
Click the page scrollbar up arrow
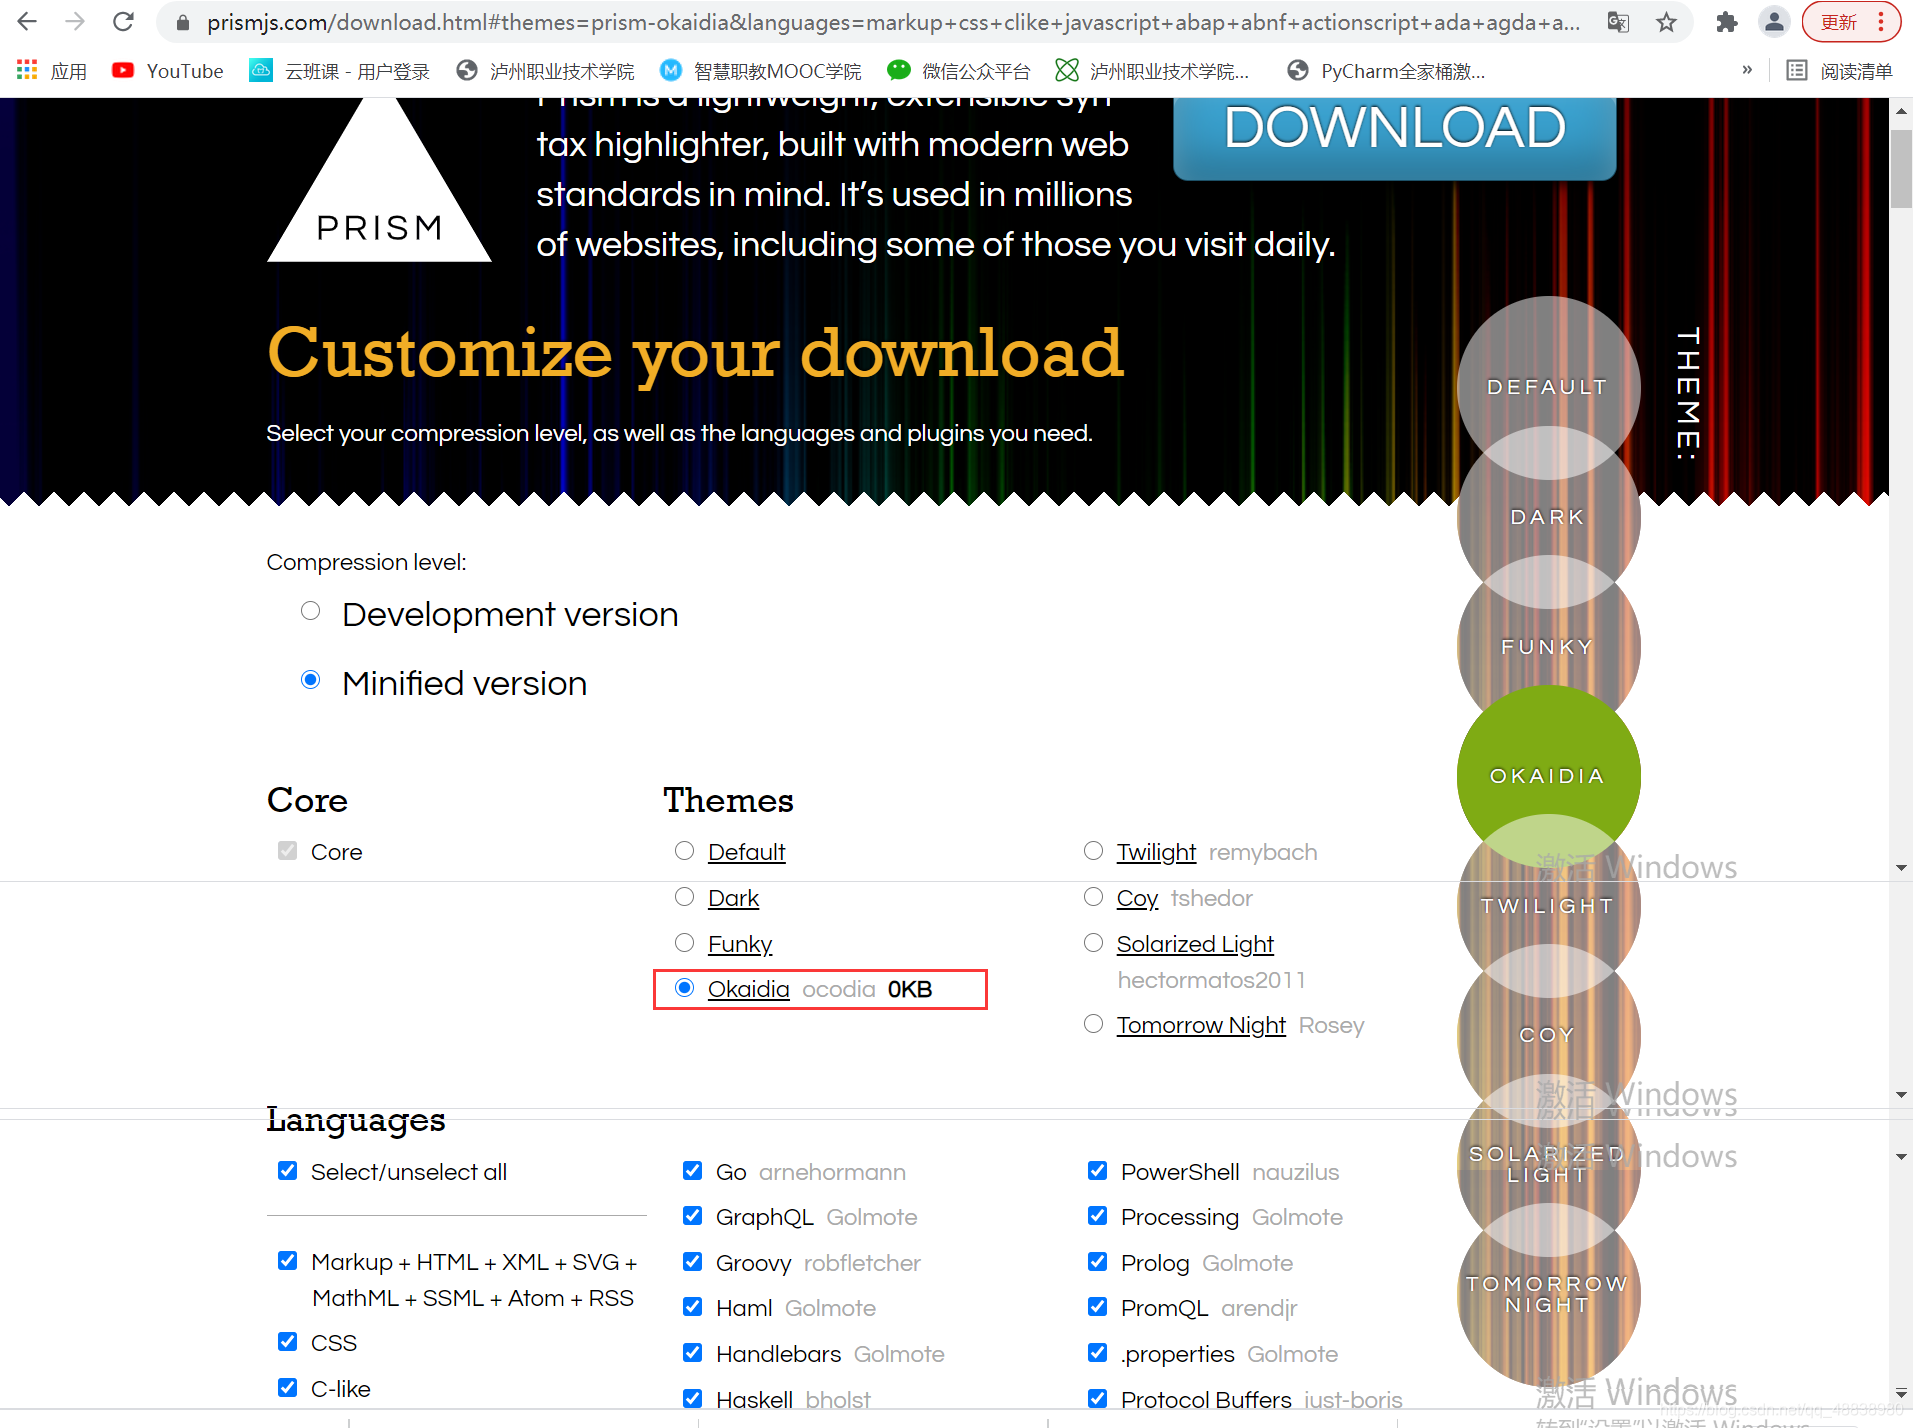pos(1901,112)
